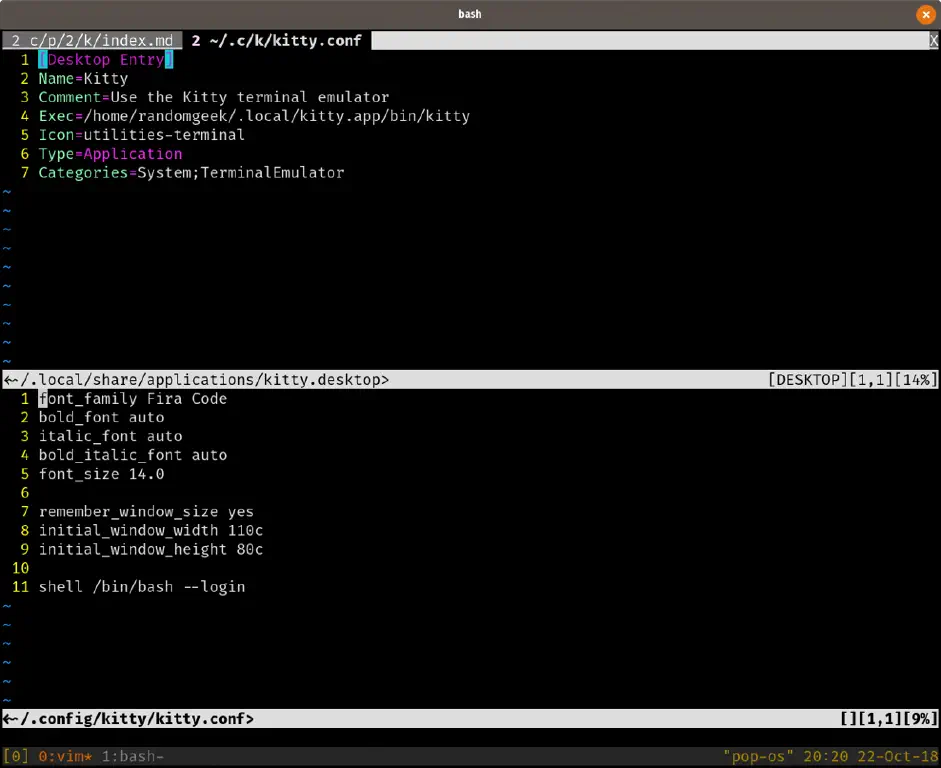Screen dimensions: 941x768
Task: Click the Categories=System;TerminalEmulator line
Action: [x=191, y=173]
